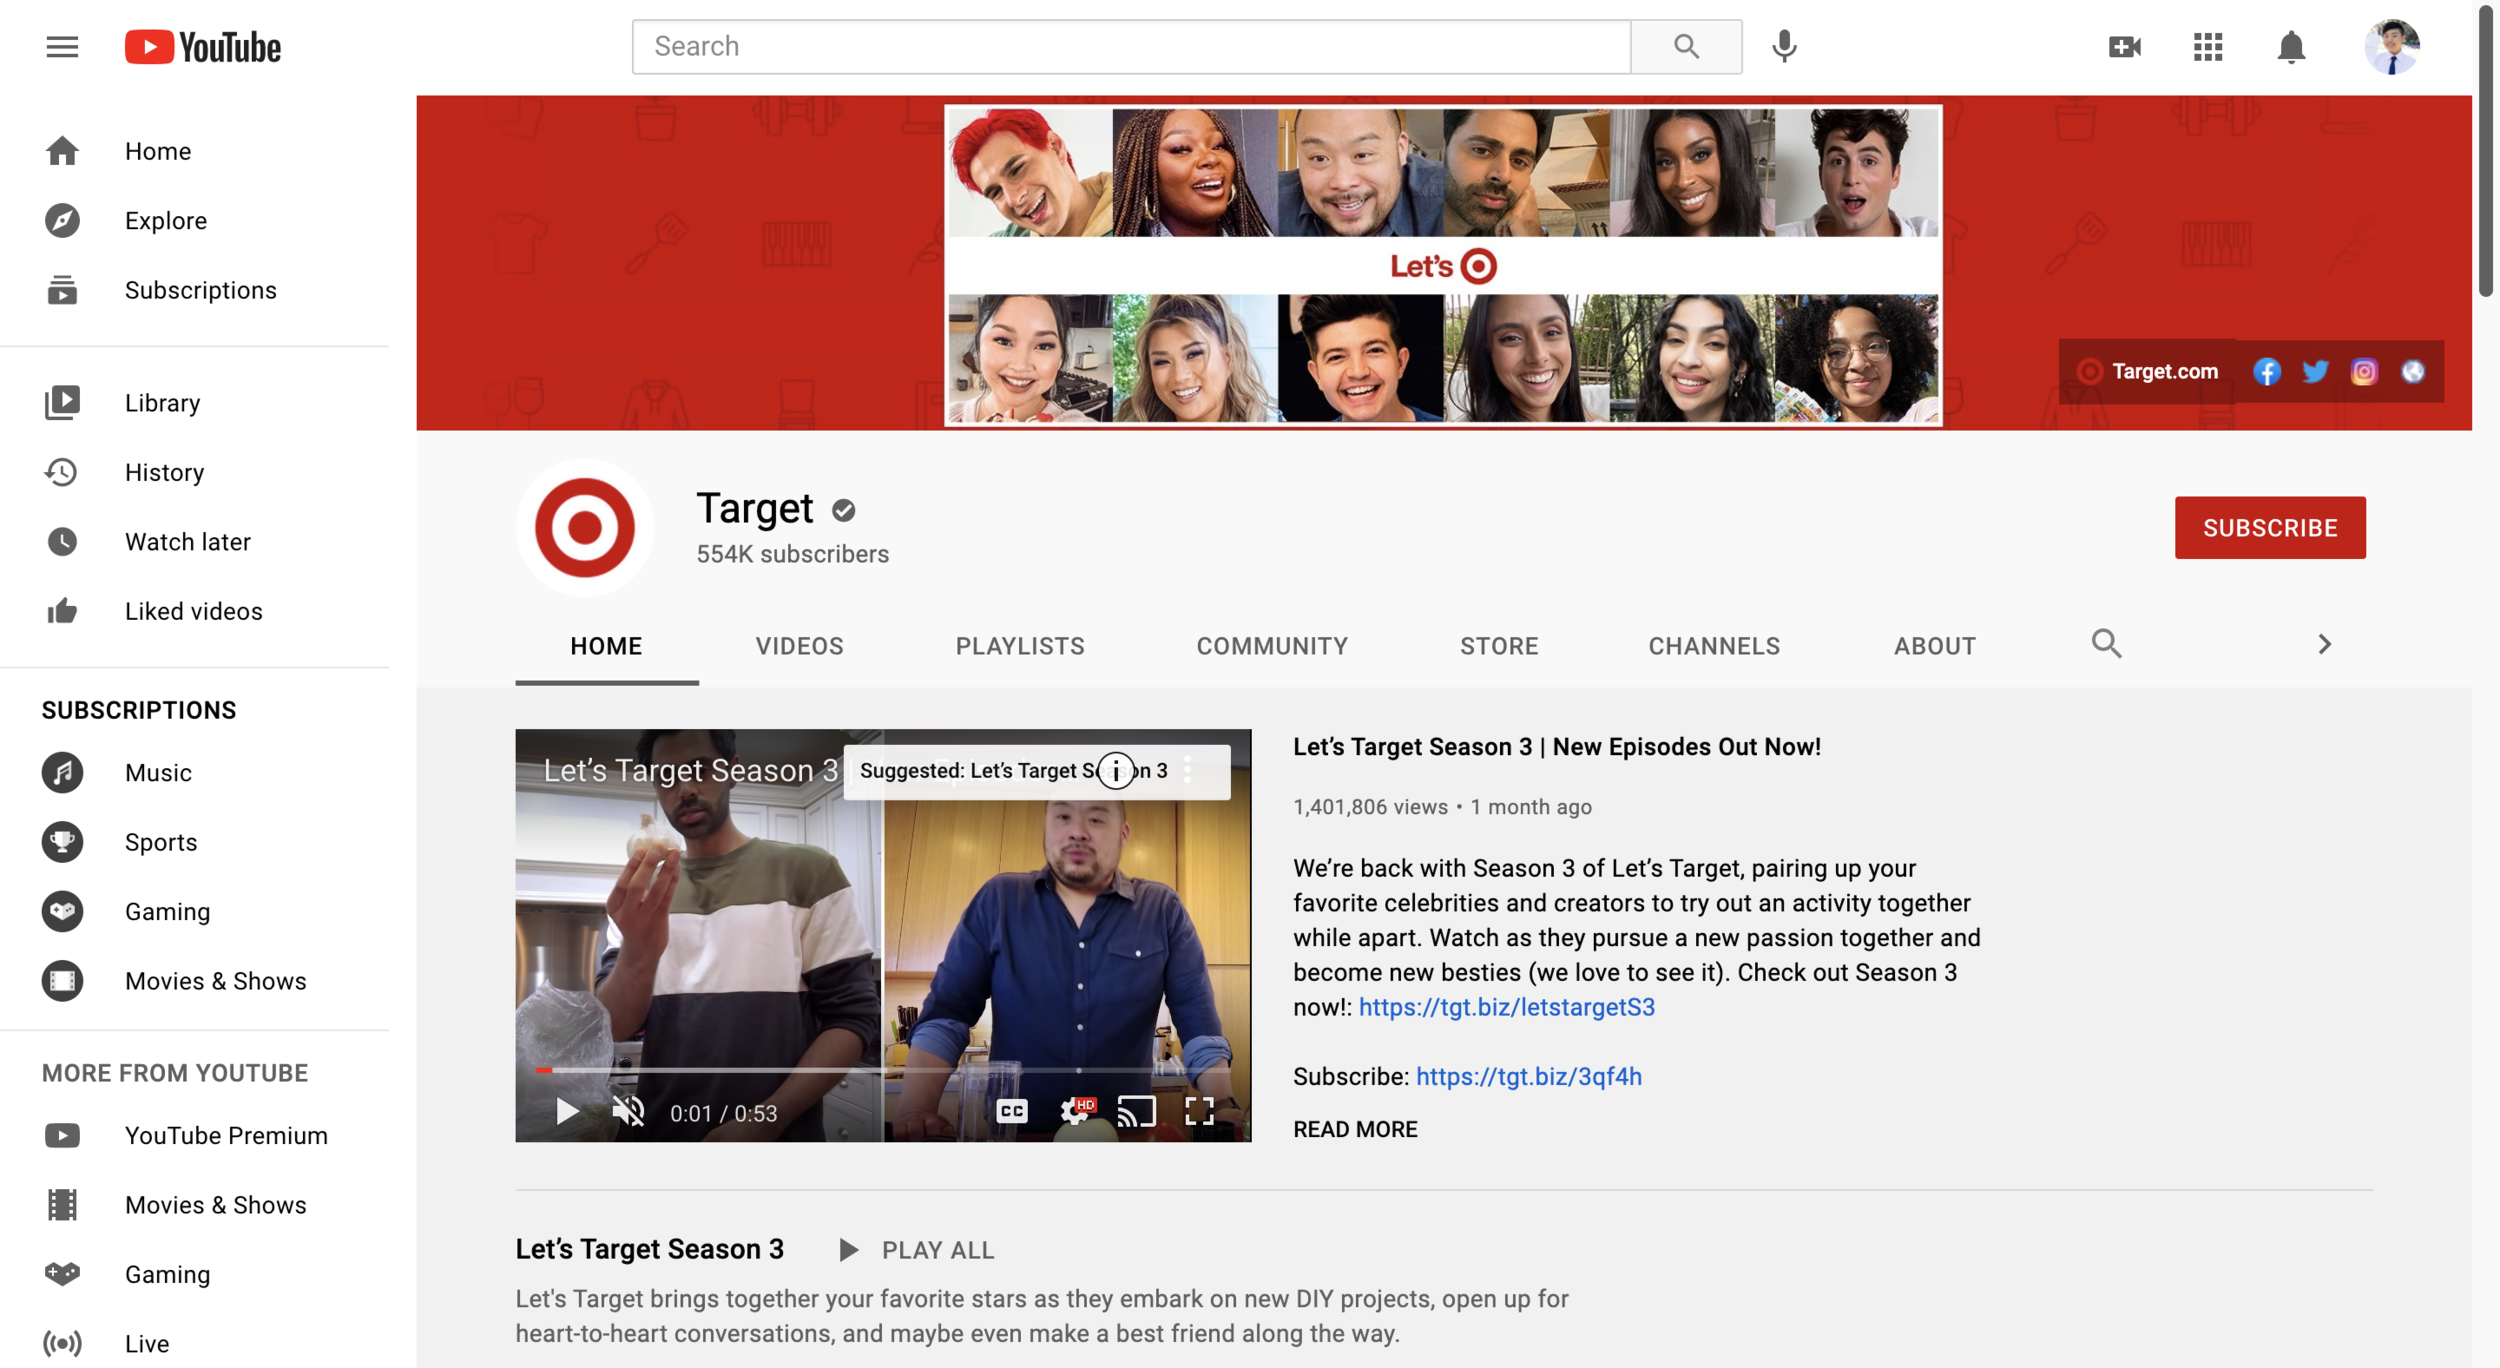Start voice search with the microphone
The image size is (2500, 1368).
pos(1784,47)
